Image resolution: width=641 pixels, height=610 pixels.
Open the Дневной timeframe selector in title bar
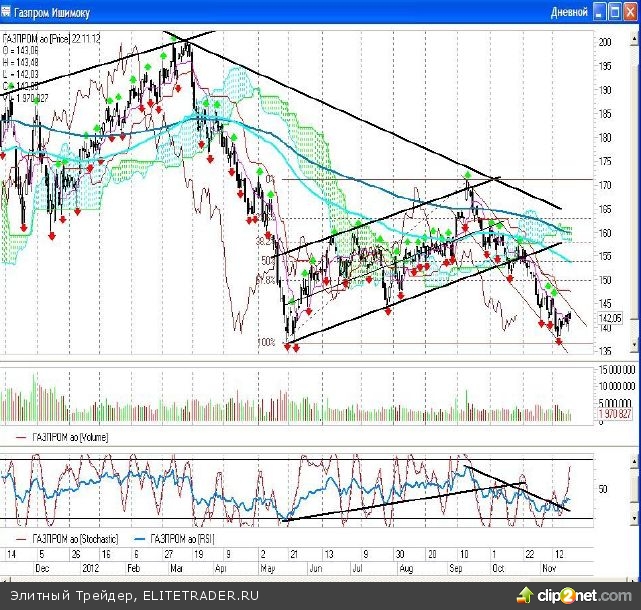coord(568,12)
